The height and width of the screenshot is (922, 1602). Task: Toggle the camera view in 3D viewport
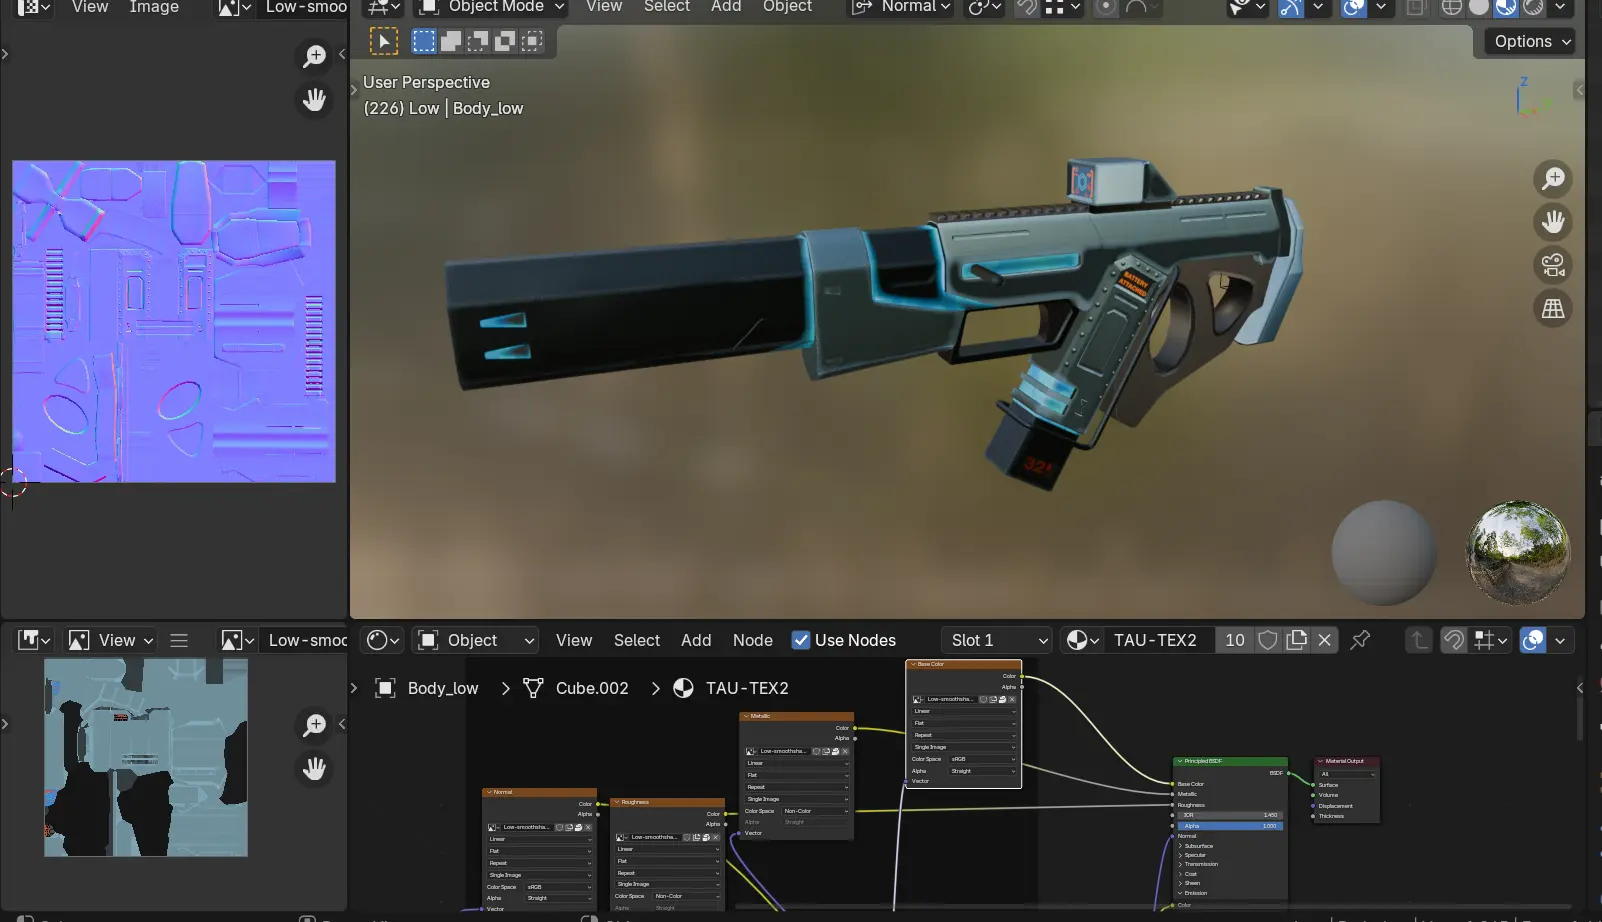tap(1552, 266)
